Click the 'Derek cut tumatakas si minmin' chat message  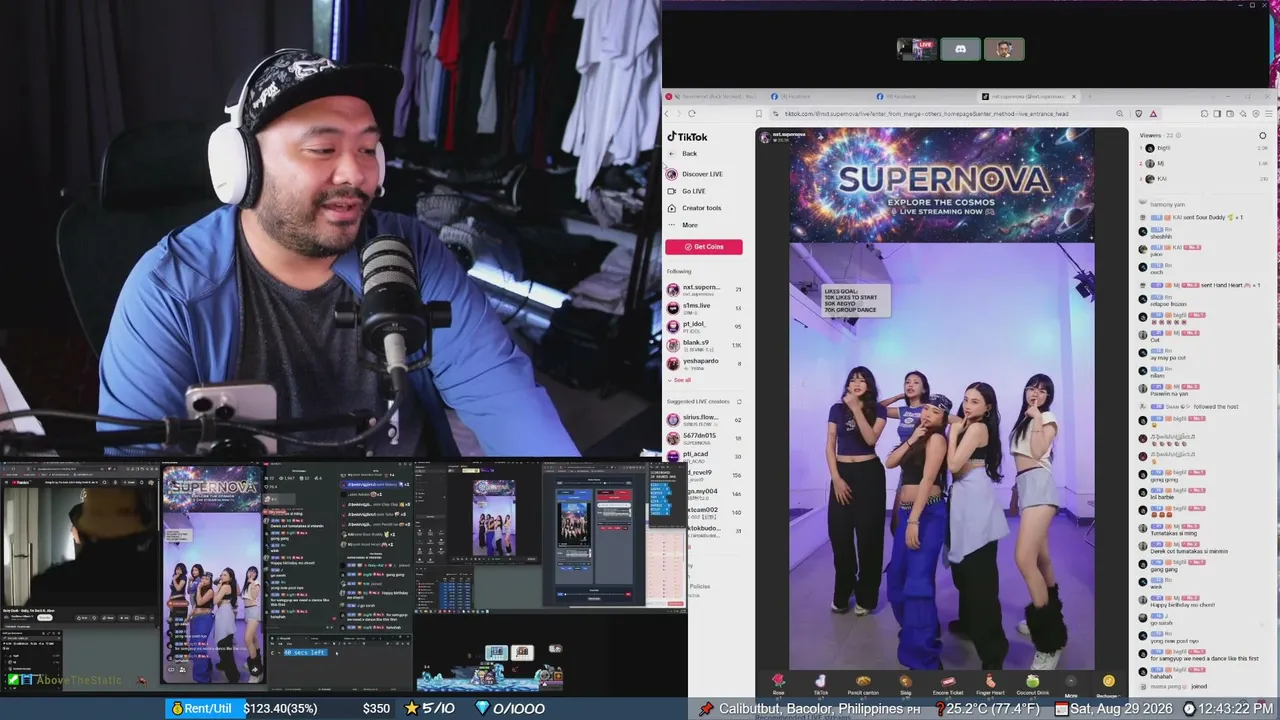1189,551
